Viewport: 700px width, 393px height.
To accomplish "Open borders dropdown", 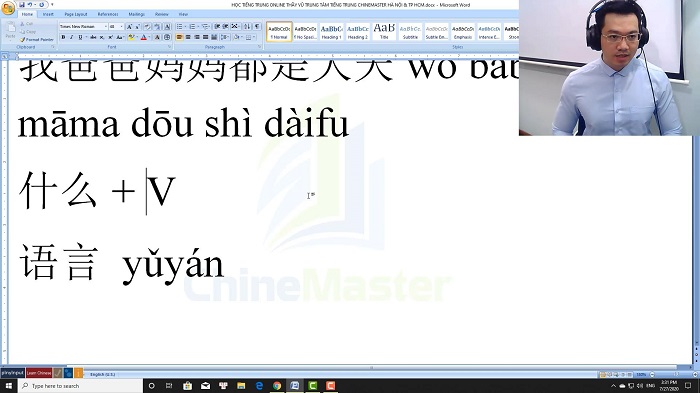I will (x=254, y=37).
